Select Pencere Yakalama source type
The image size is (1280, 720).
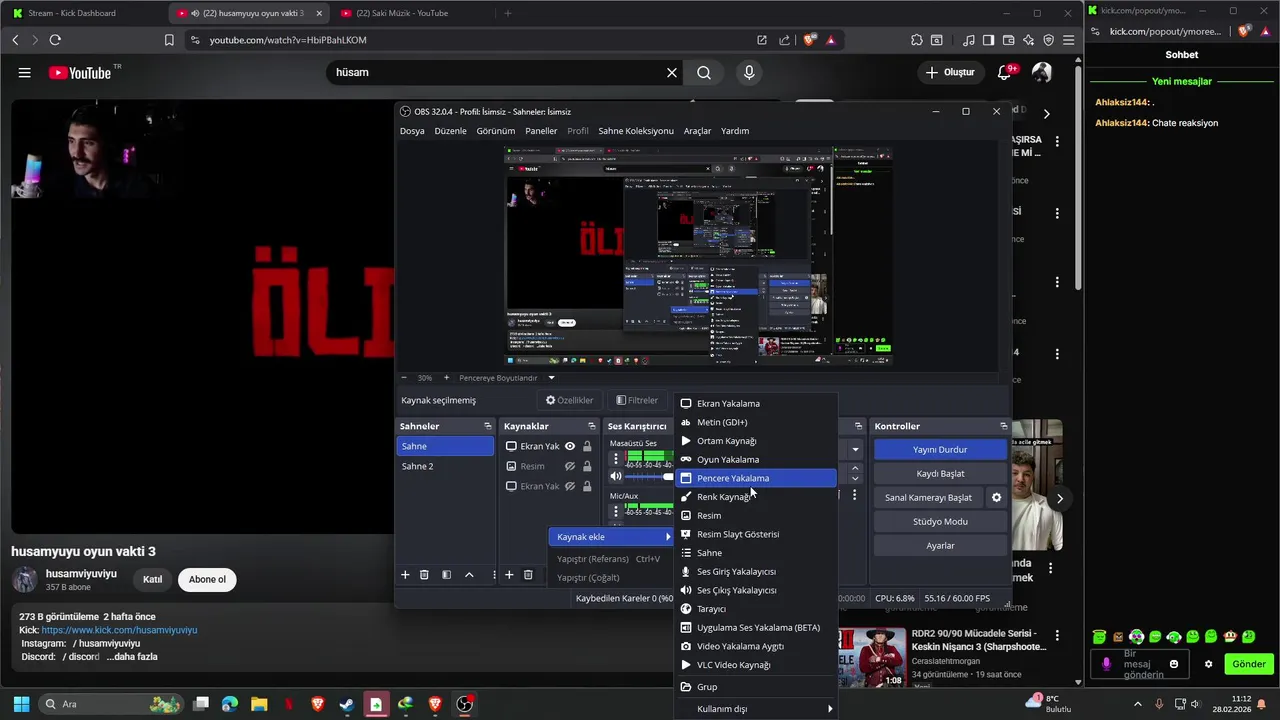pyautogui.click(x=756, y=478)
